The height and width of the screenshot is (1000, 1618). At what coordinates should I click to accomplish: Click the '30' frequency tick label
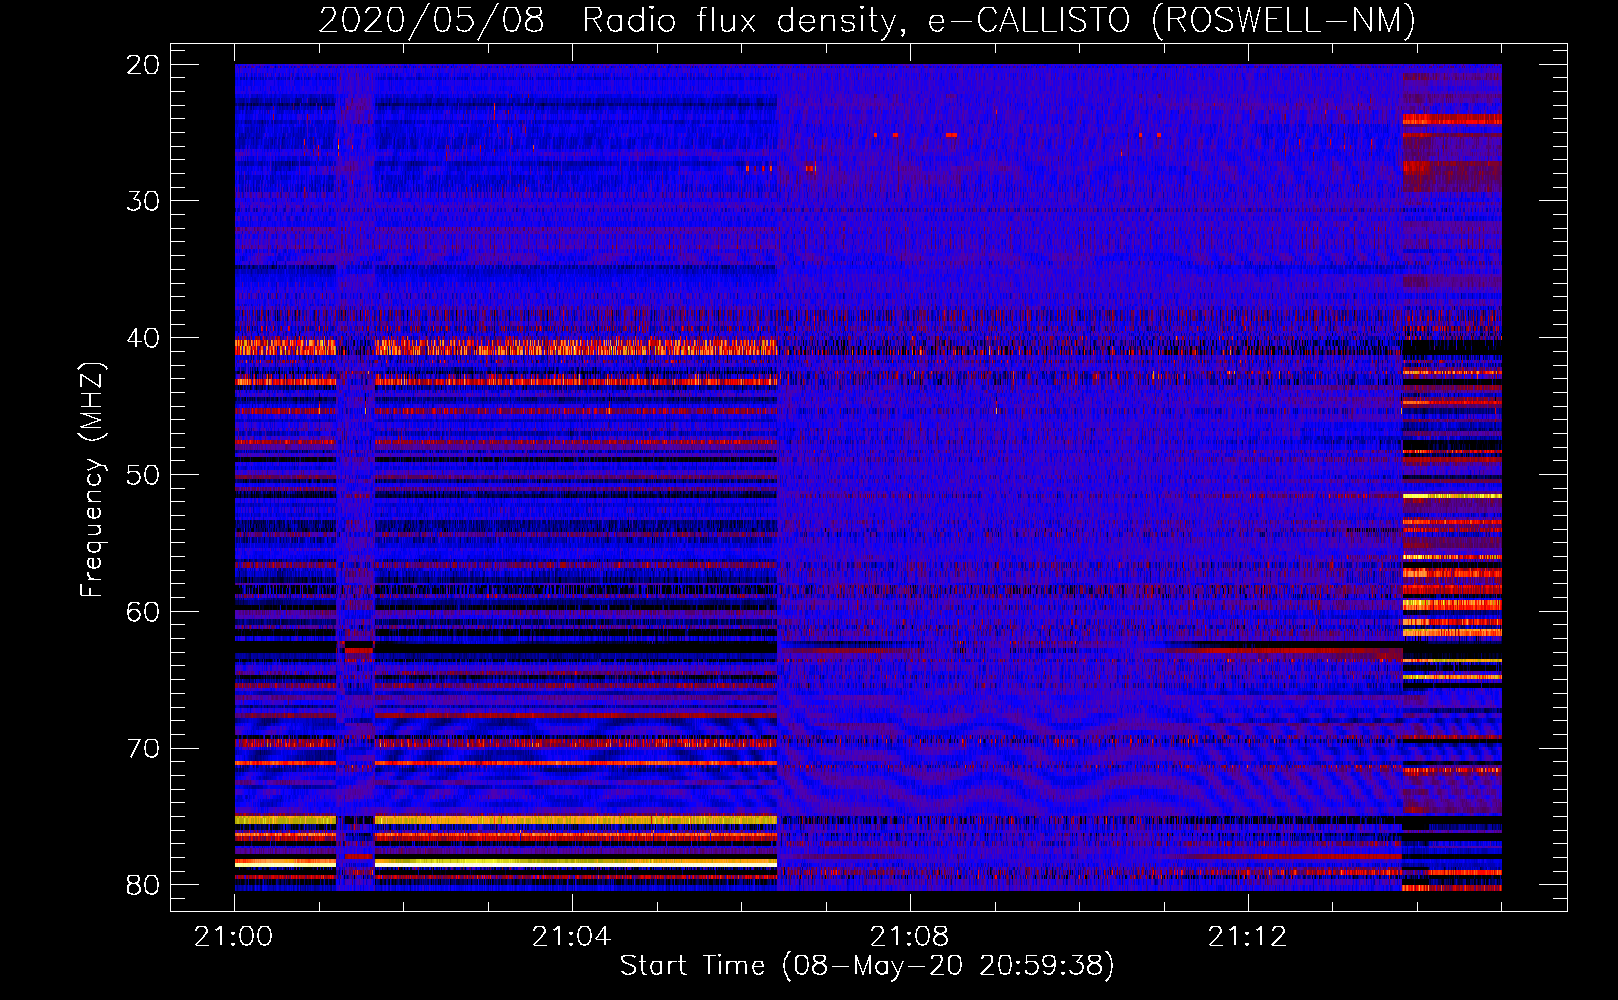coord(143,201)
